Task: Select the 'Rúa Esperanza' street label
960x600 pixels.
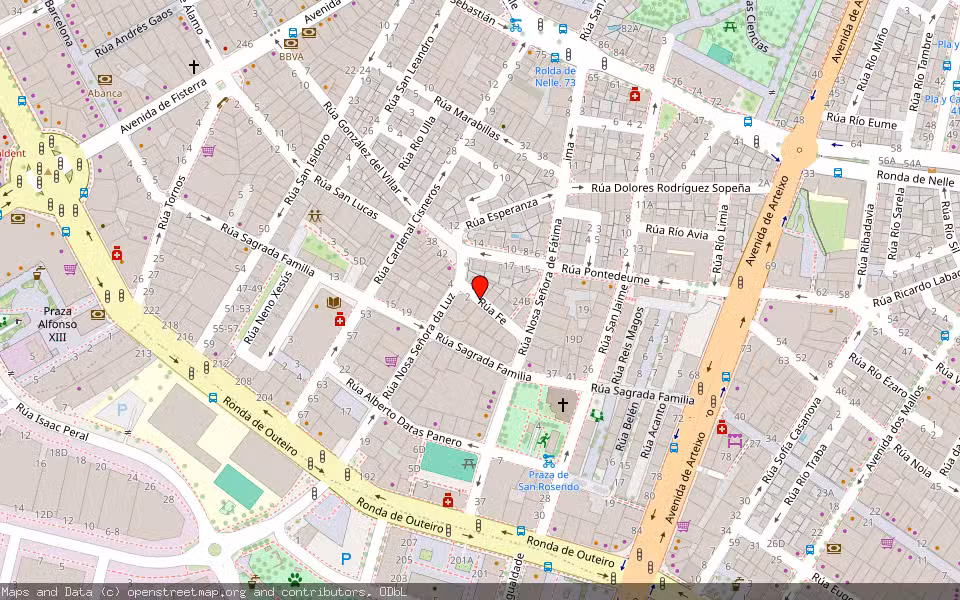Action: click(x=502, y=213)
